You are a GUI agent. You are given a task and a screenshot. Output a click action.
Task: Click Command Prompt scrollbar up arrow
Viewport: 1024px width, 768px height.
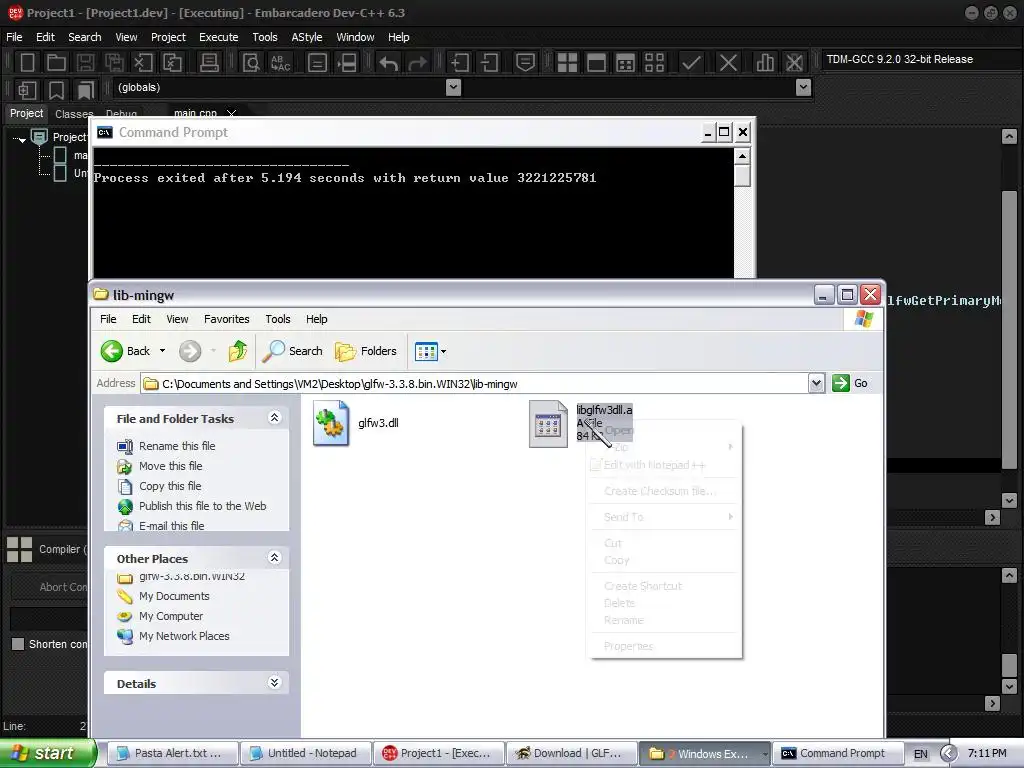pyautogui.click(x=742, y=156)
